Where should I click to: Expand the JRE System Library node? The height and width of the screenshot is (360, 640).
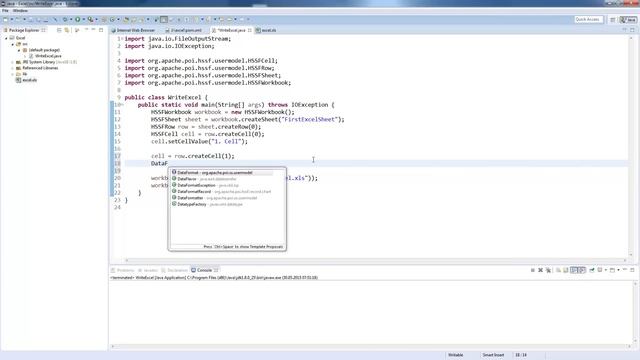(12, 62)
